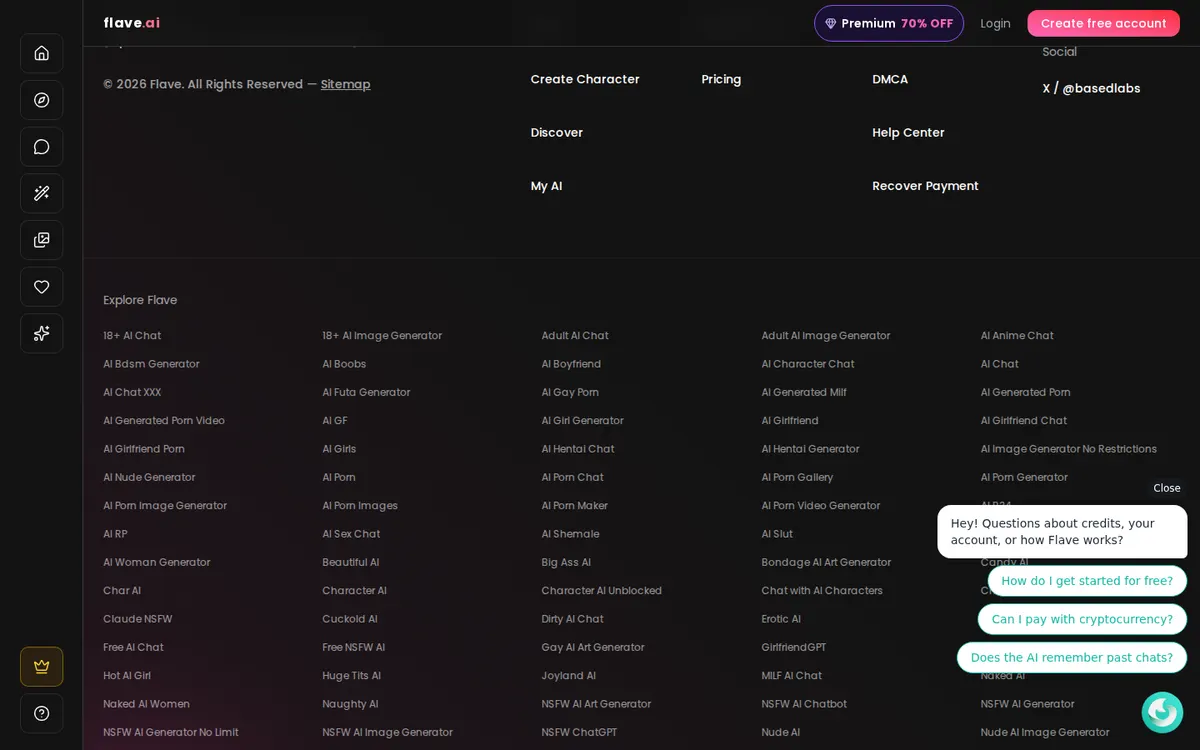The image size is (1200, 750).
Task: Open the Bondage AI Art Generator link
Action: 826,562
